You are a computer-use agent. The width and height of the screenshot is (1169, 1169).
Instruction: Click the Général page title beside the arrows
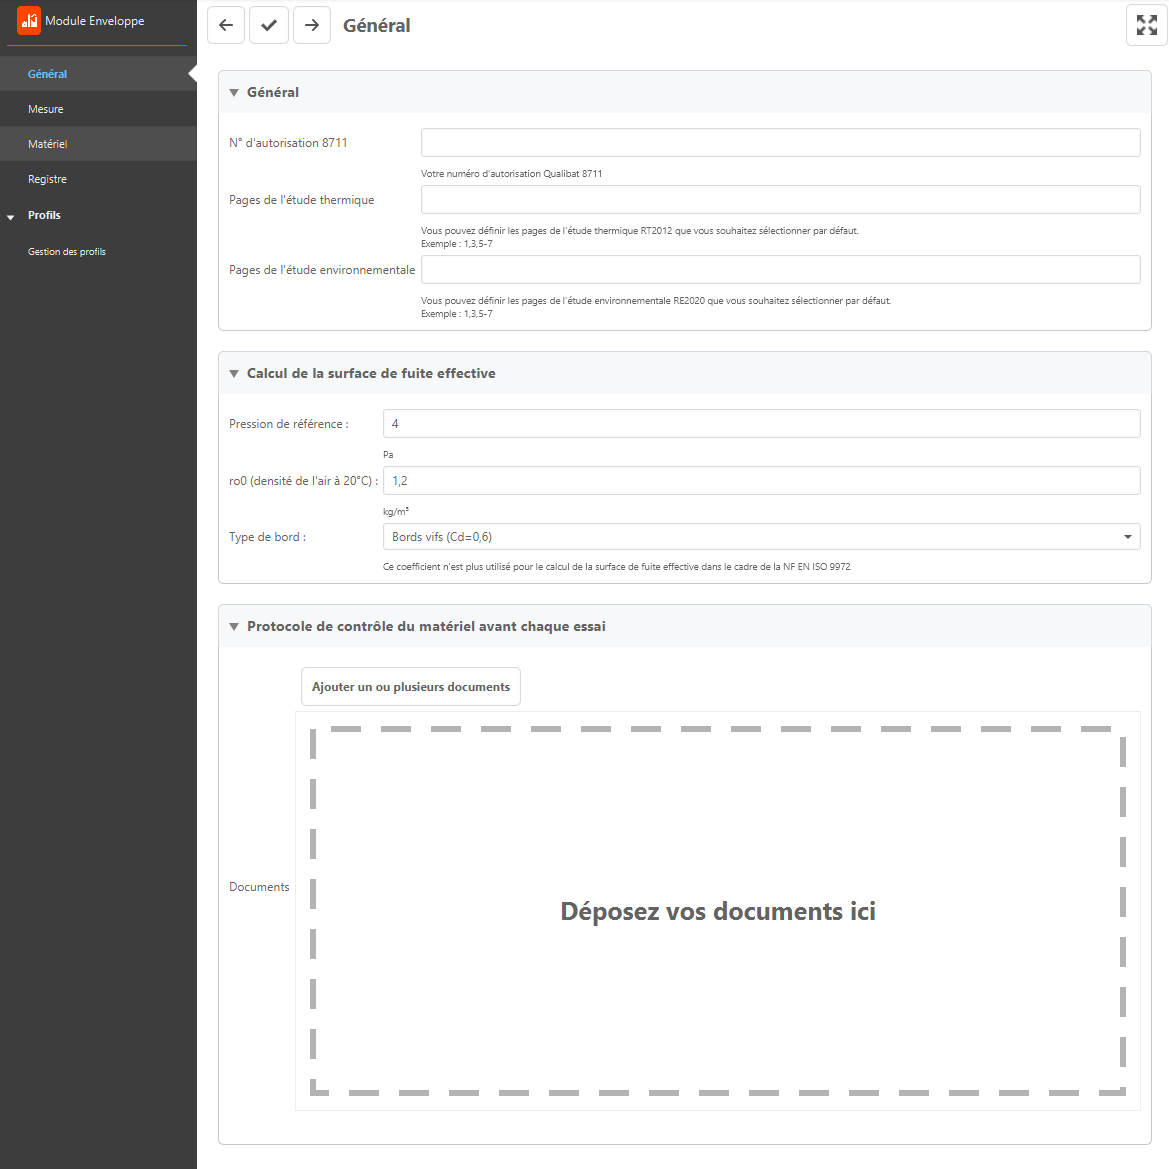click(376, 25)
